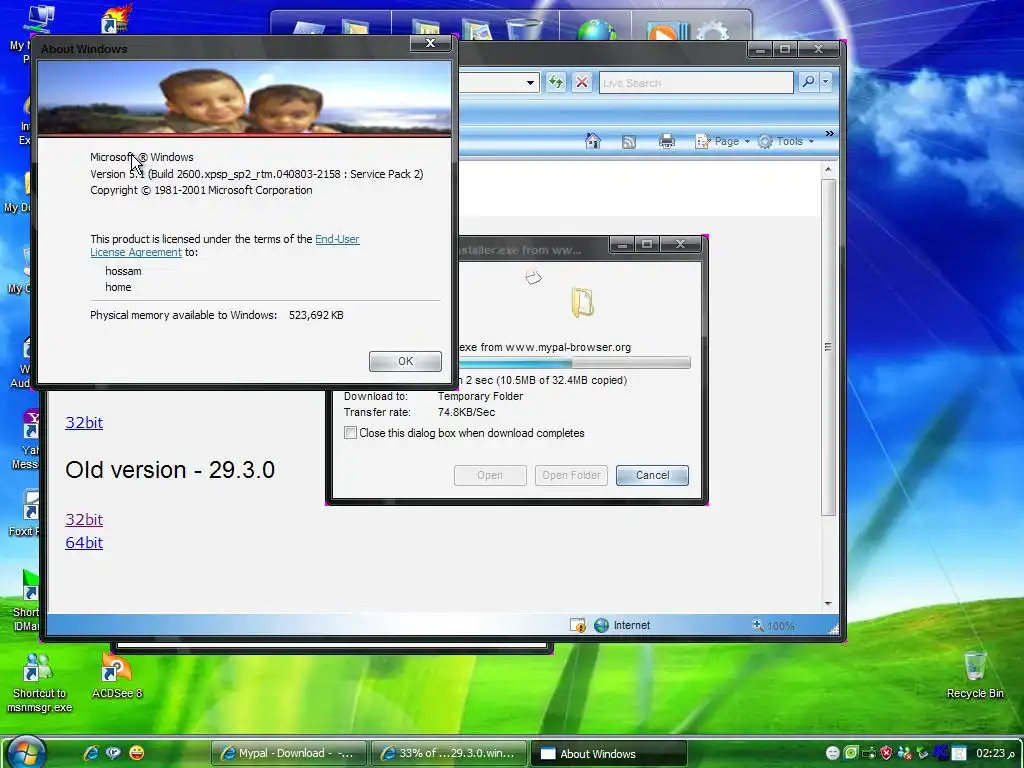Screen dimensions: 1024x768
Task: Click the Live Search magnifier button
Action: click(808, 82)
